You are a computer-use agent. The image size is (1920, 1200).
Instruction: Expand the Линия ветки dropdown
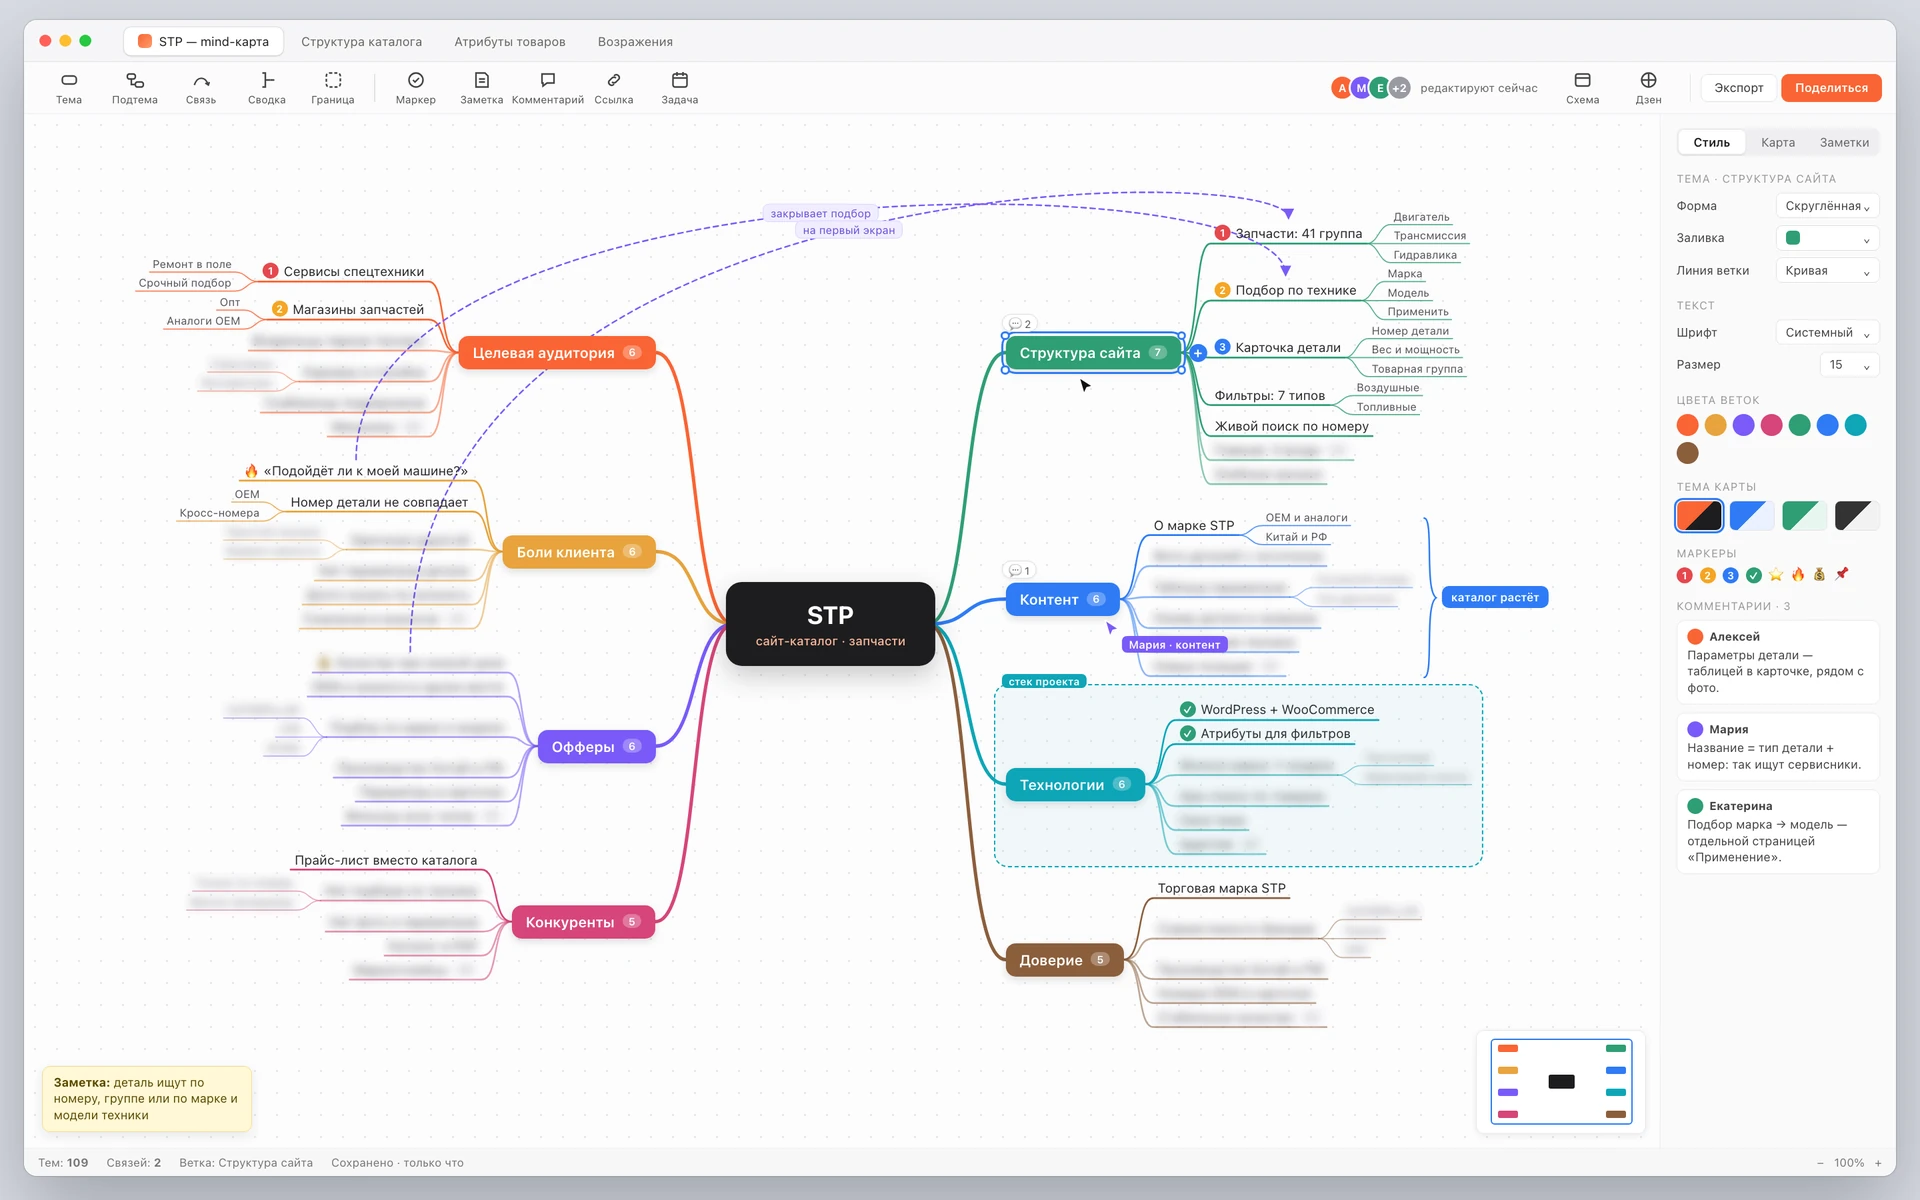click(1827, 271)
